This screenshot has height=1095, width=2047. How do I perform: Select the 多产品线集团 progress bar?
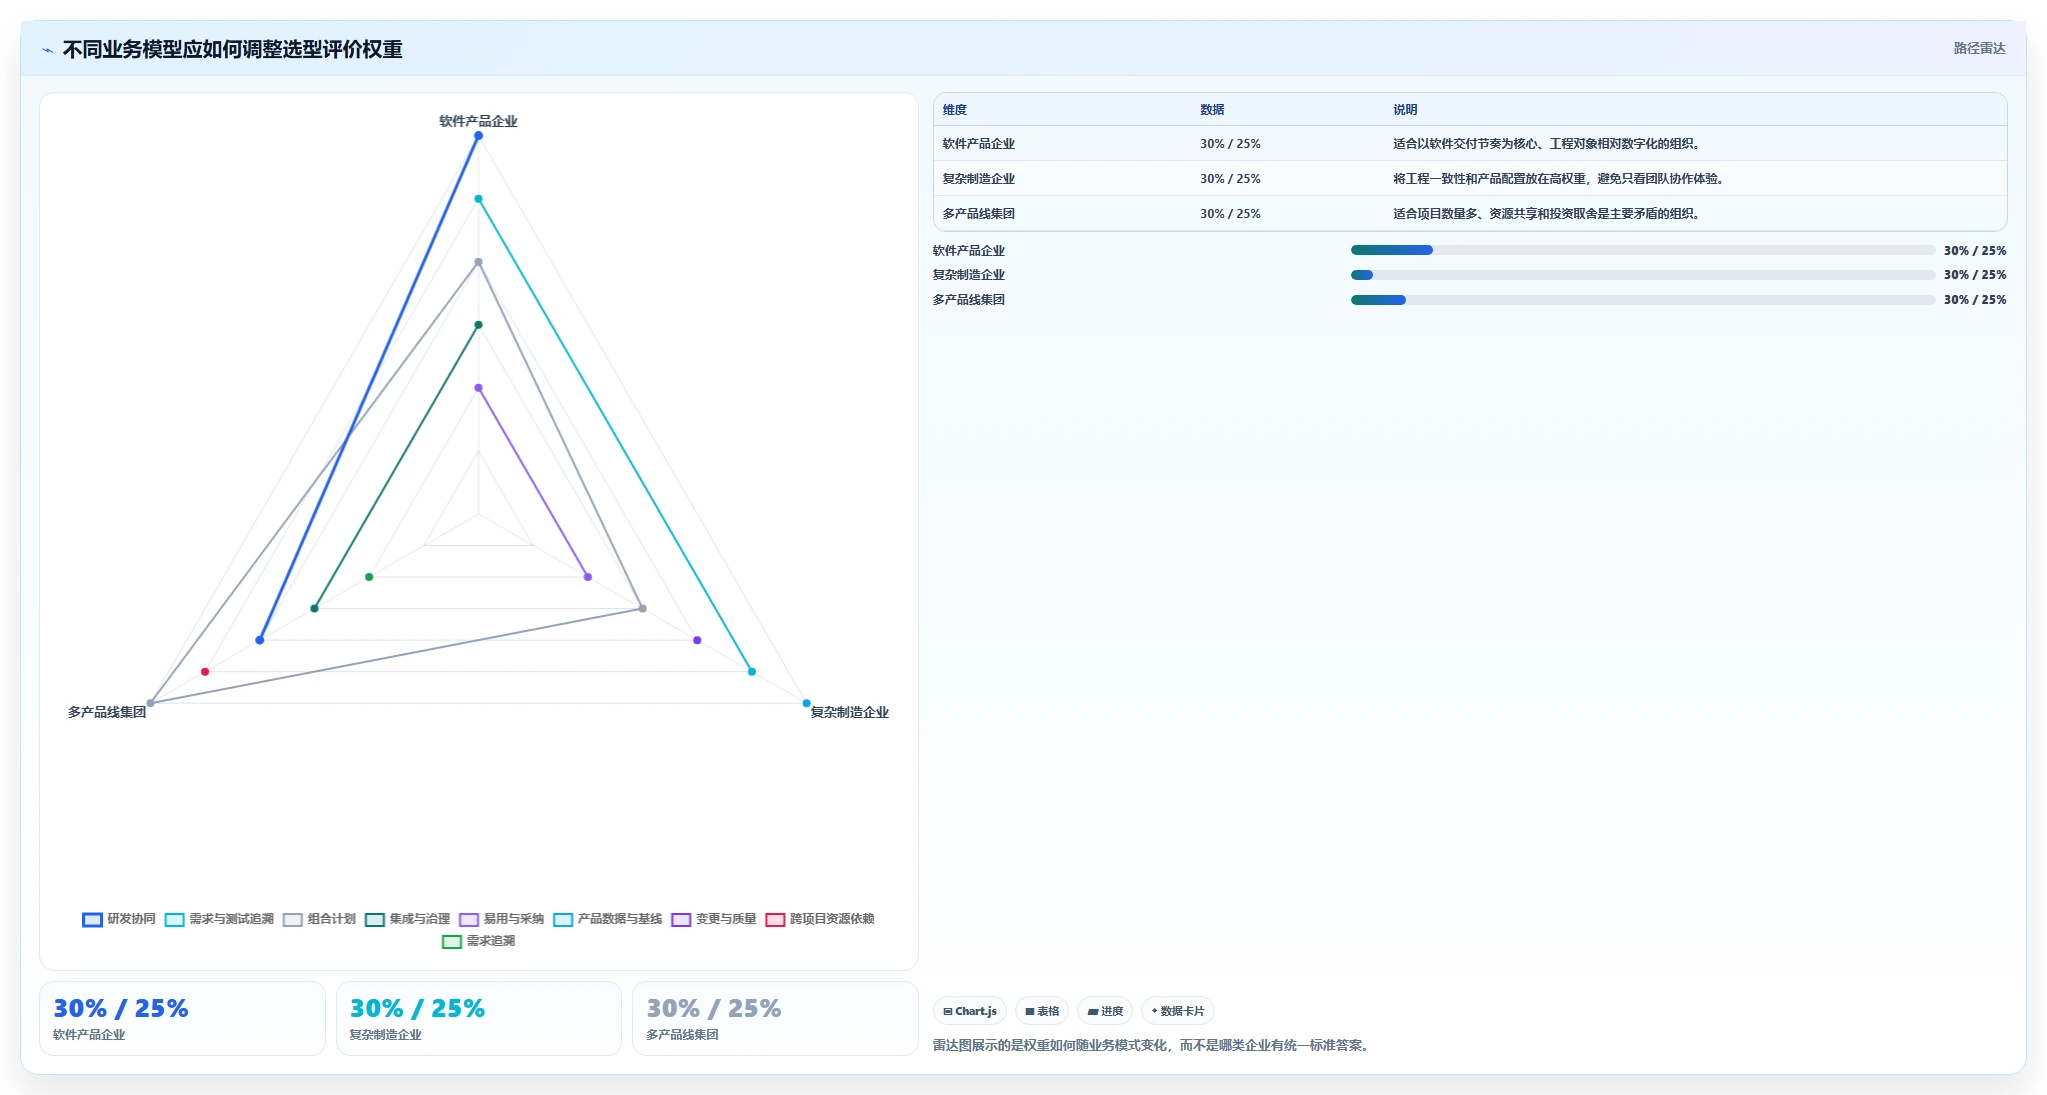[x=1643, y=300]
